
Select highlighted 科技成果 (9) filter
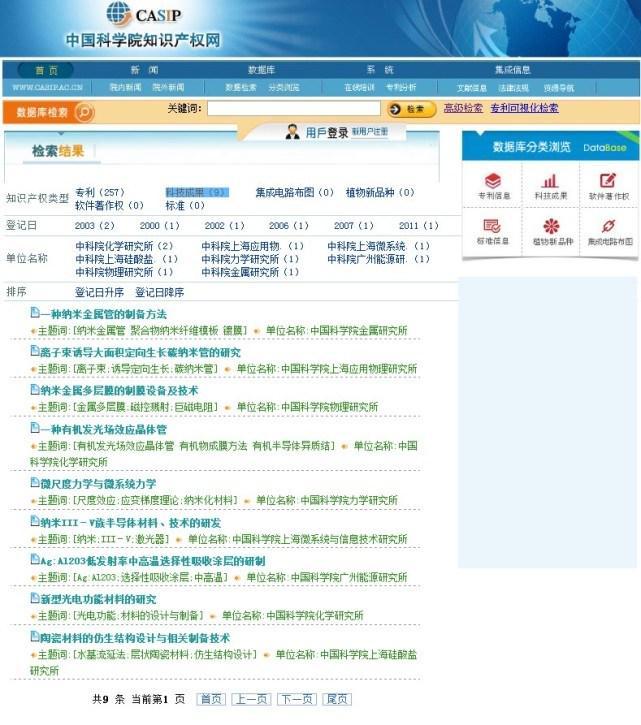(x=197, y=192)
